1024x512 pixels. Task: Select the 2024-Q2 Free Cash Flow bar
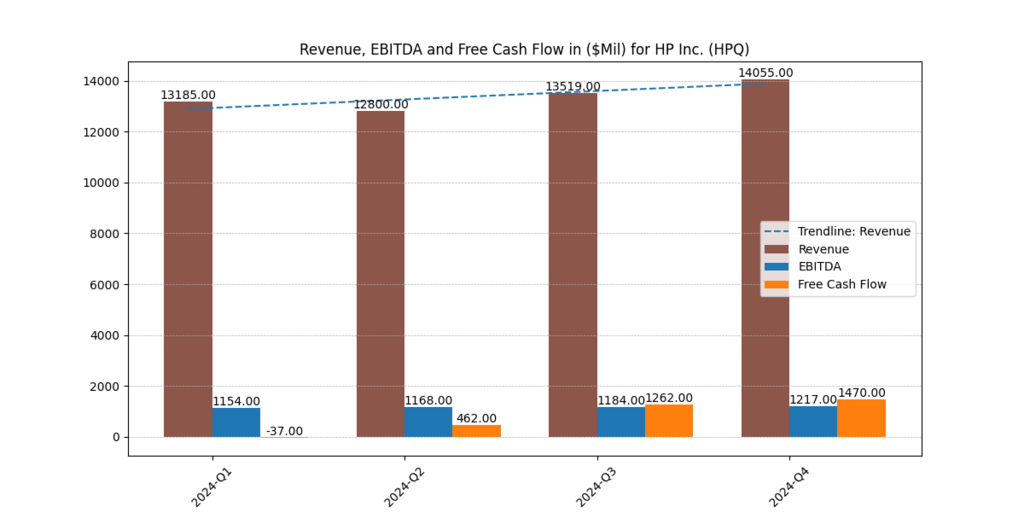point(476,431)
